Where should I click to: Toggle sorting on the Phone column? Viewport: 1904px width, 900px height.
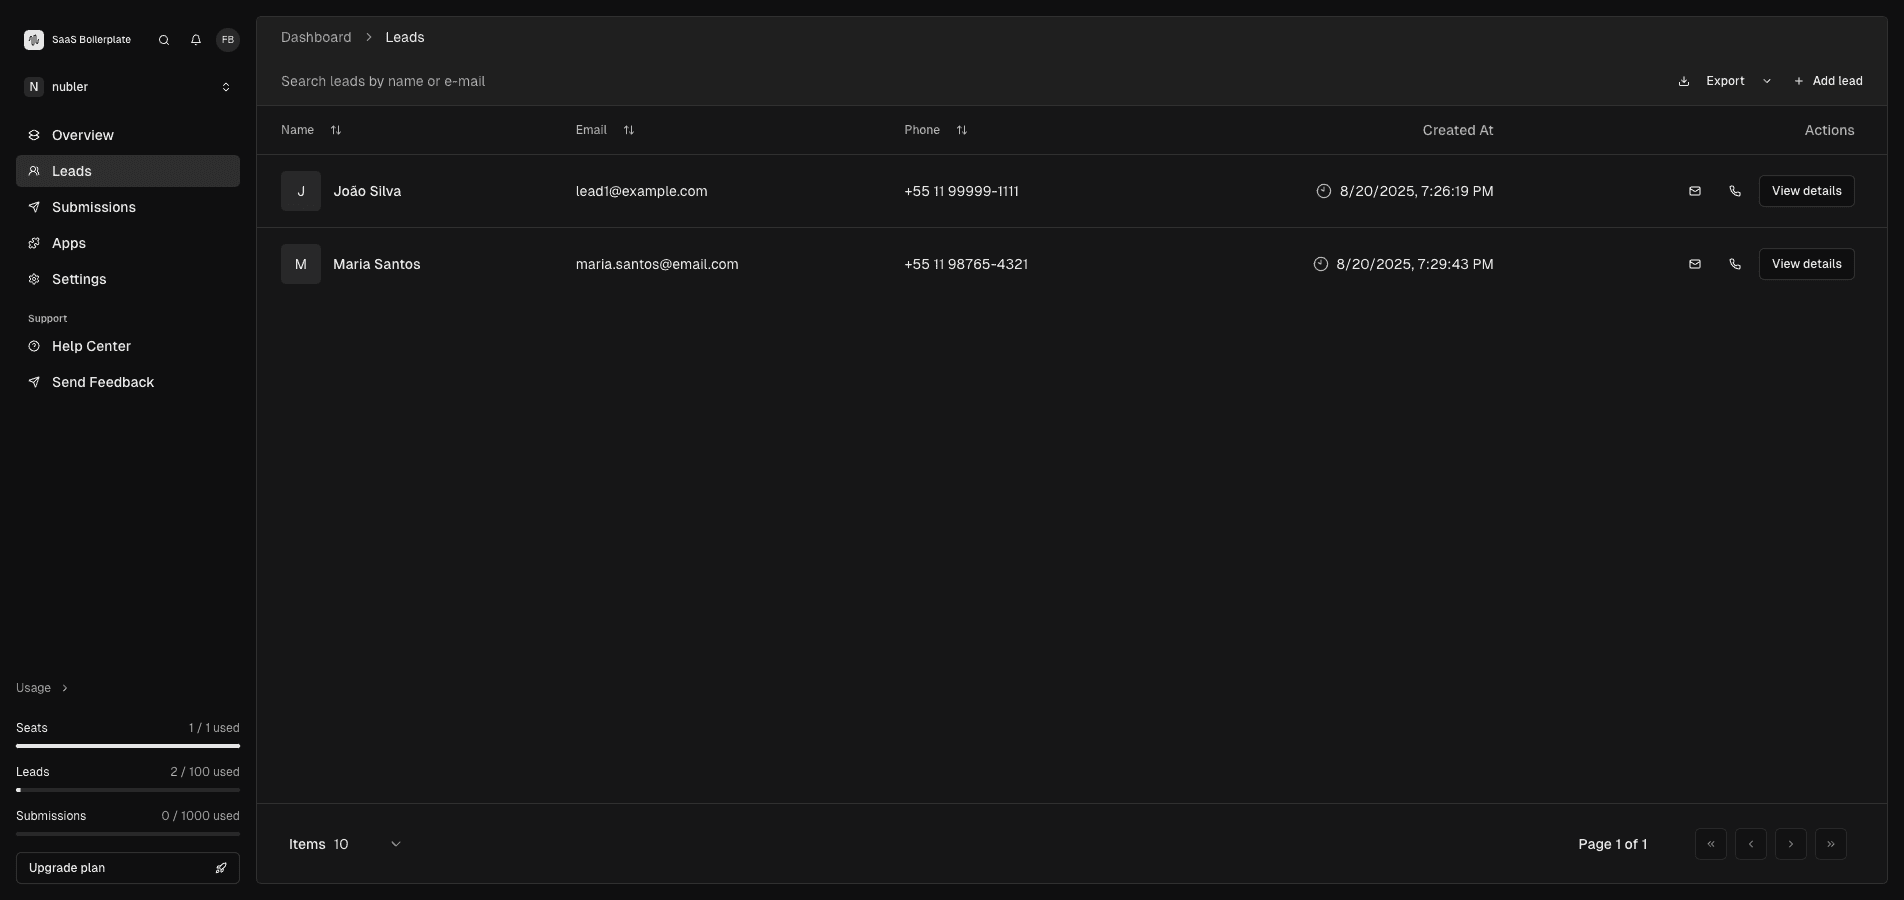tap(962, 130)
